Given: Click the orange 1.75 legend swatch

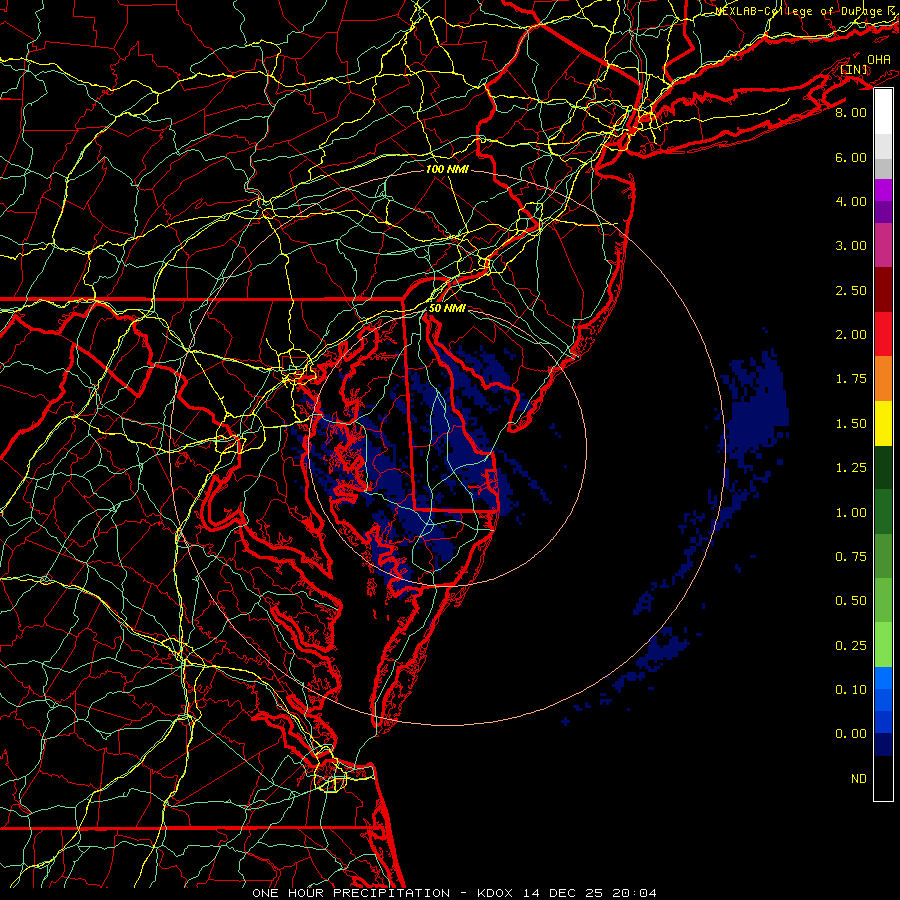Looking at the screenshot, I should pyautogui.click(x=883, y=379).
